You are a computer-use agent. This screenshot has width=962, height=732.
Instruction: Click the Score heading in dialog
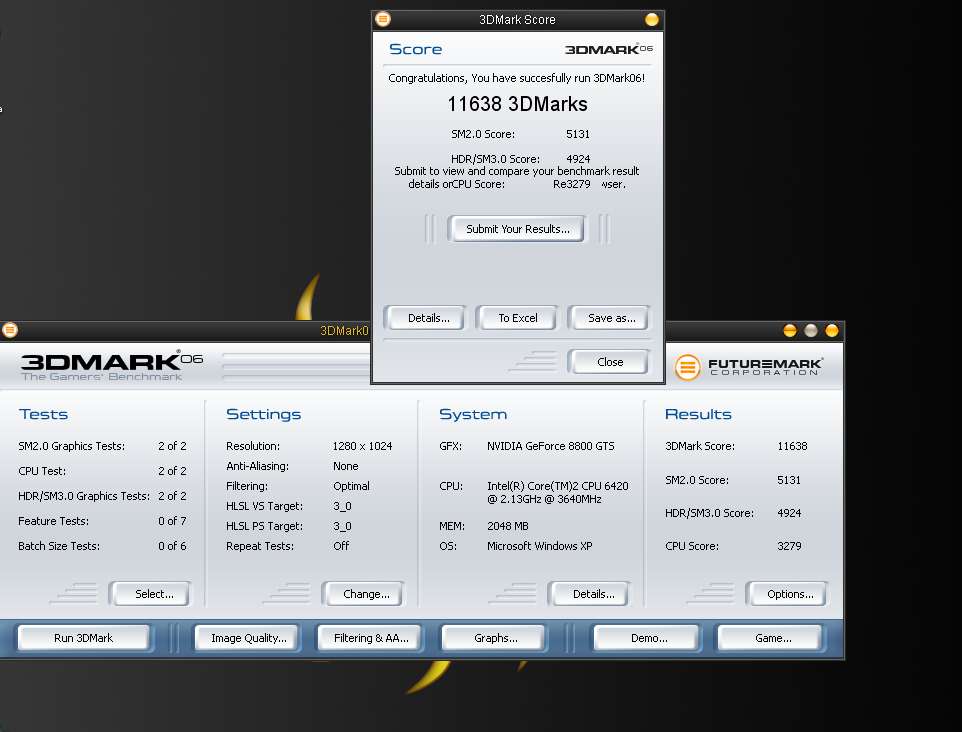(415, 49)
